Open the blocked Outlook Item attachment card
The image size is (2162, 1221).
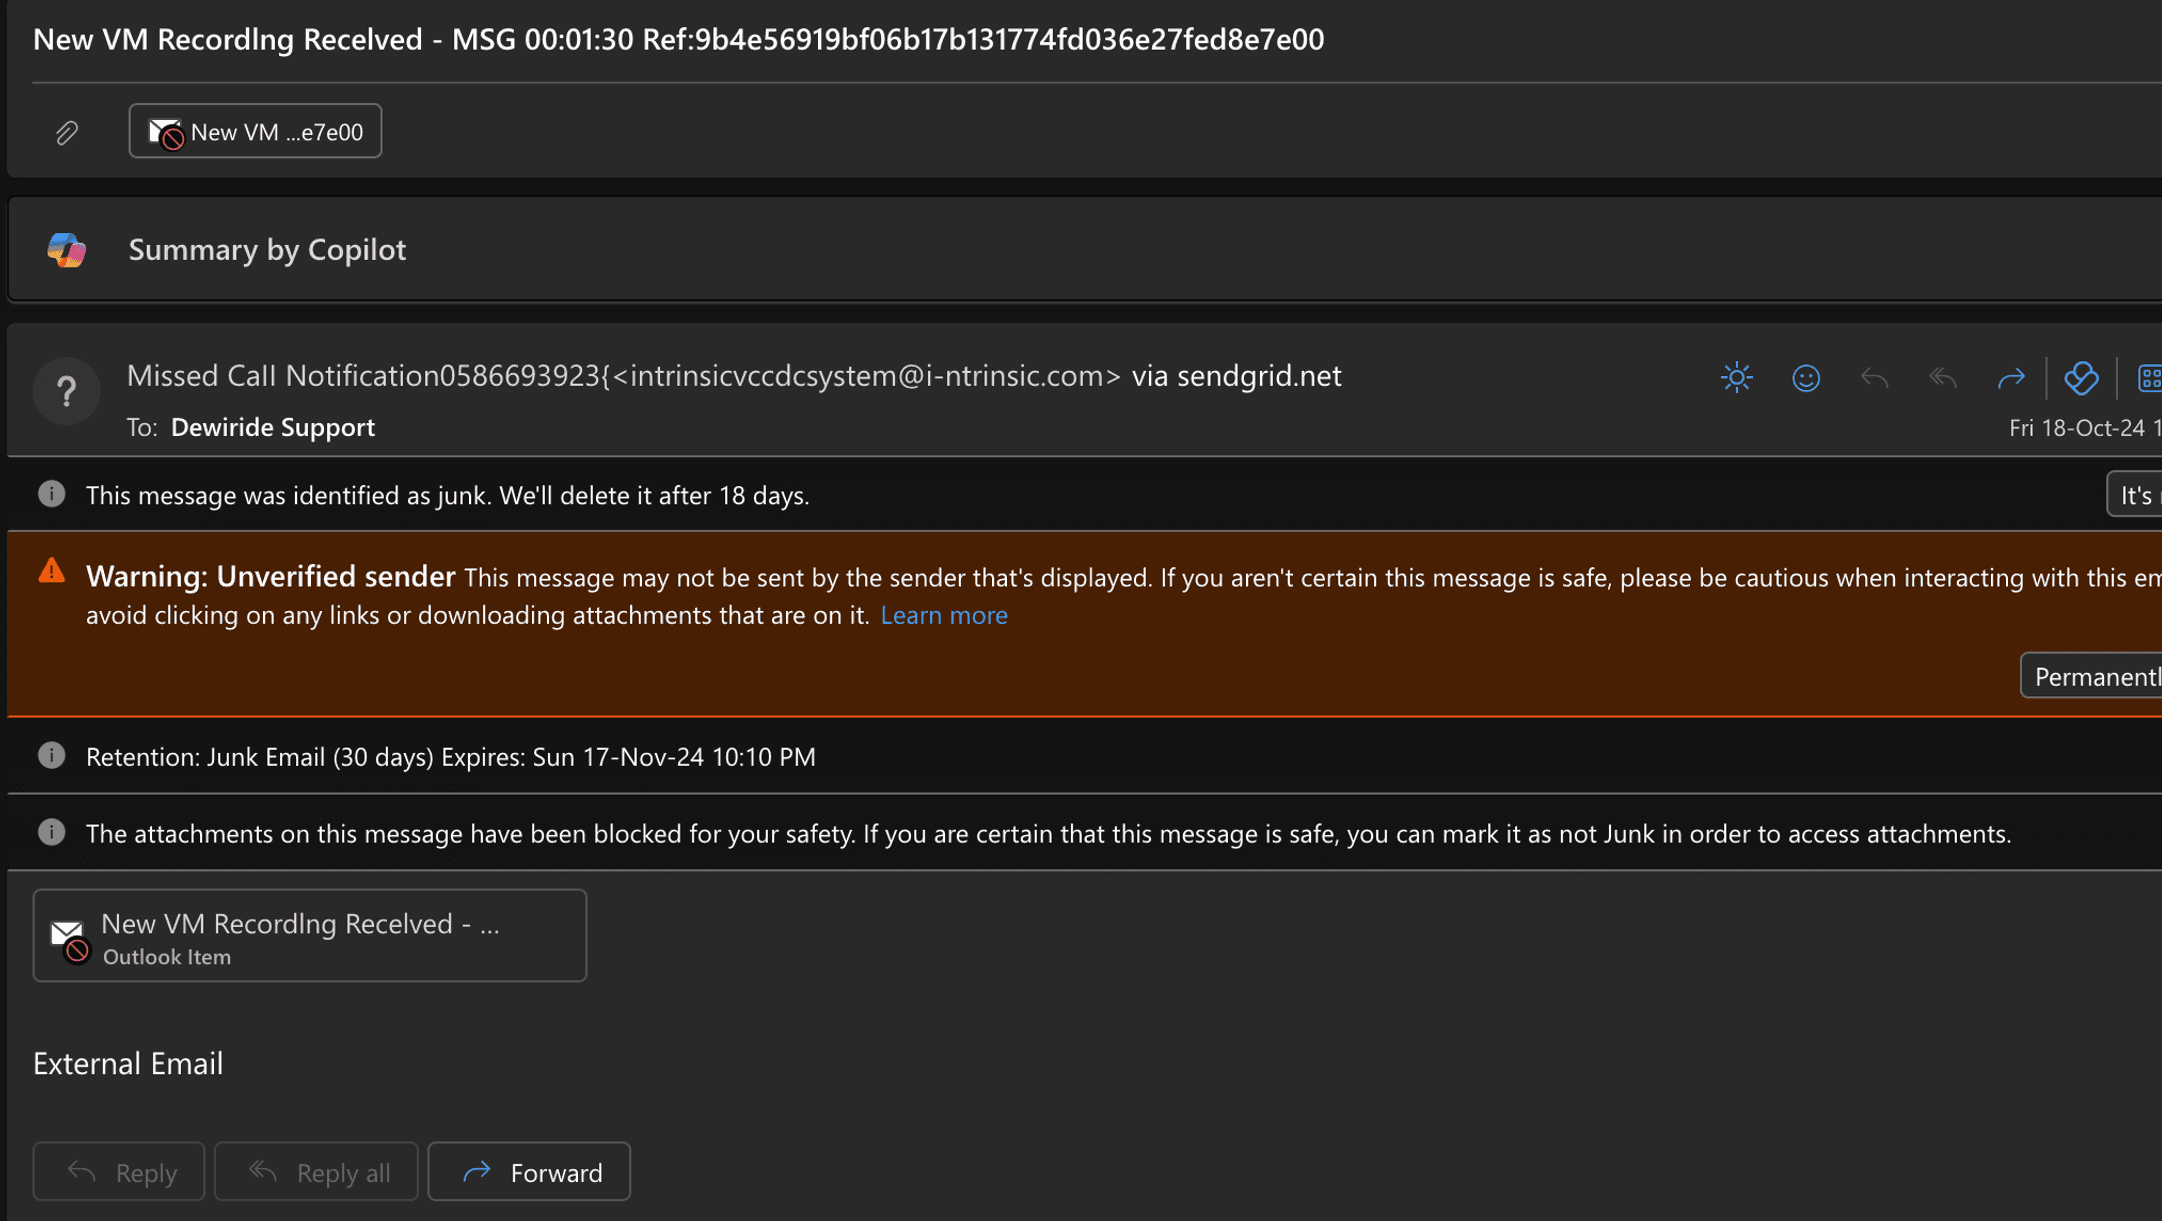(x=309, y=936)
